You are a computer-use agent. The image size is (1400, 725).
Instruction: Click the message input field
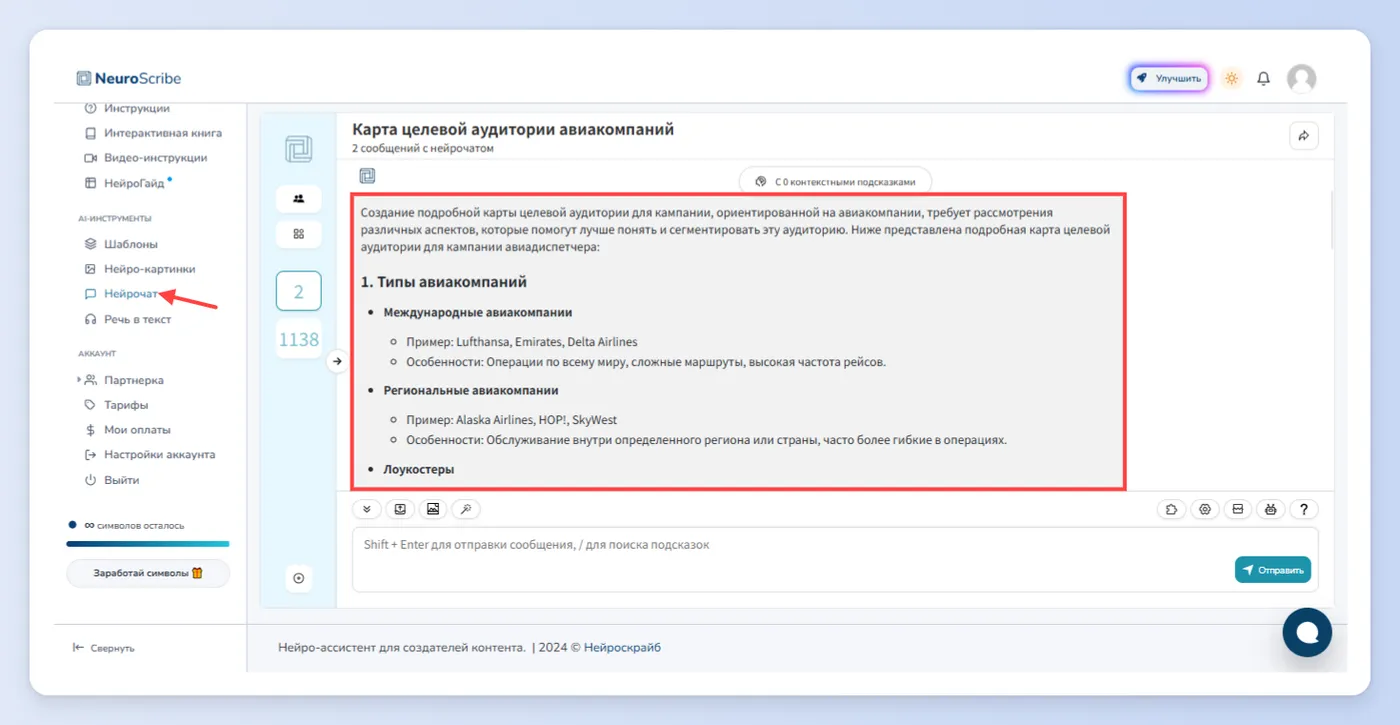tap(835, 559)
